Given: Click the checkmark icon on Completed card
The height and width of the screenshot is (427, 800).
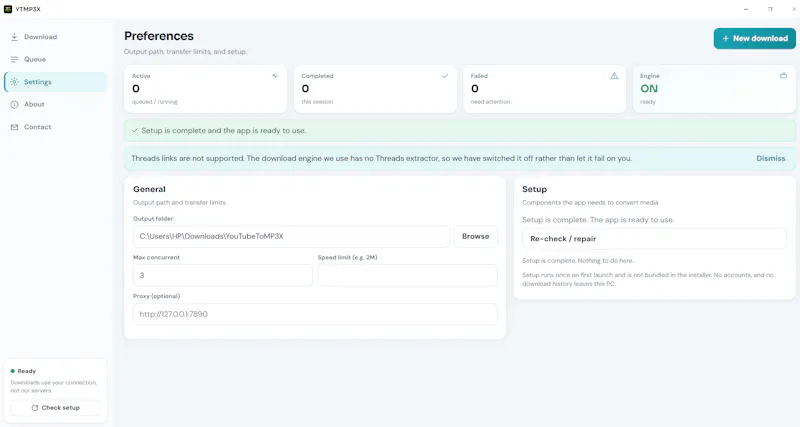Looking at the screenshot, I should (x=444, y=76).
